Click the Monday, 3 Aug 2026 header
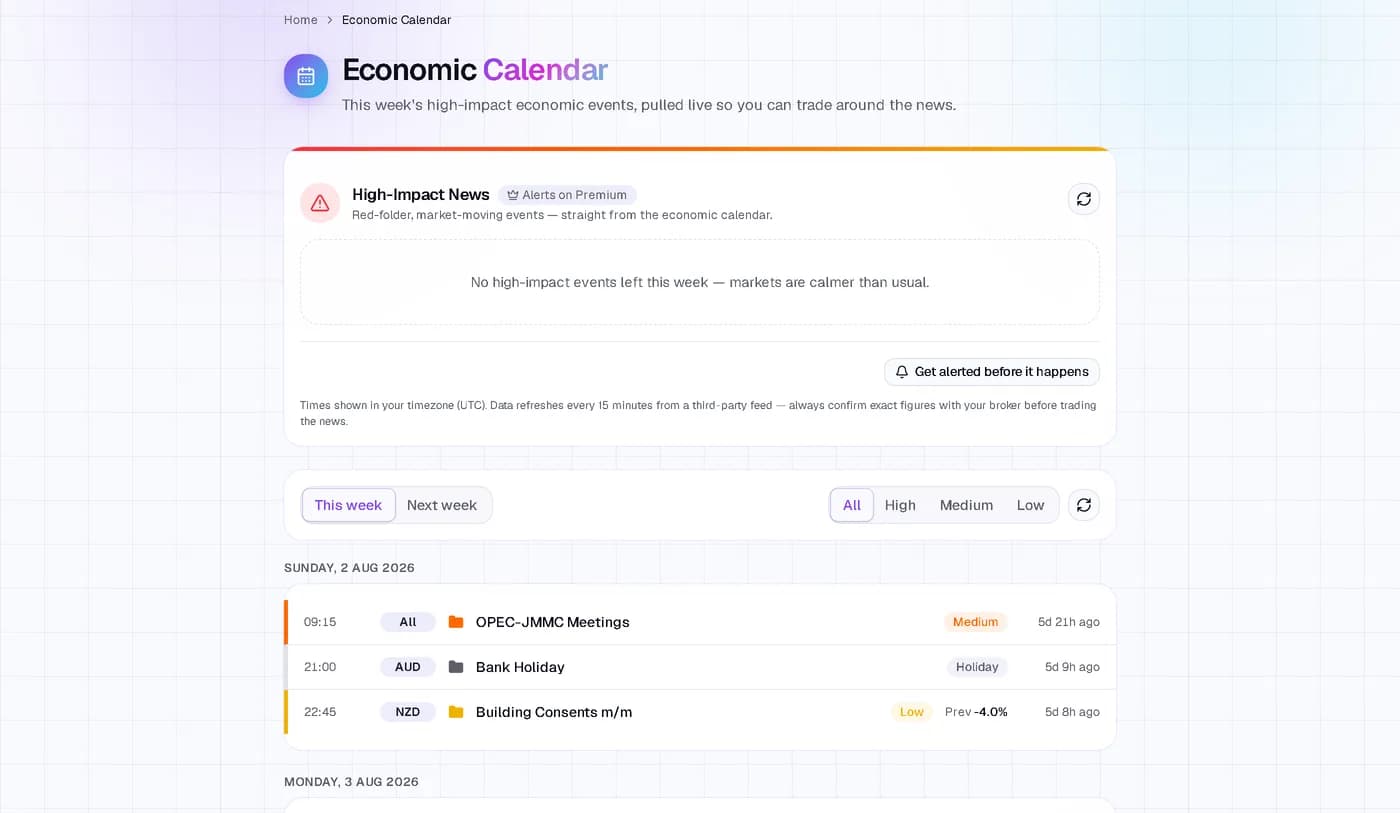 (351, 782)
